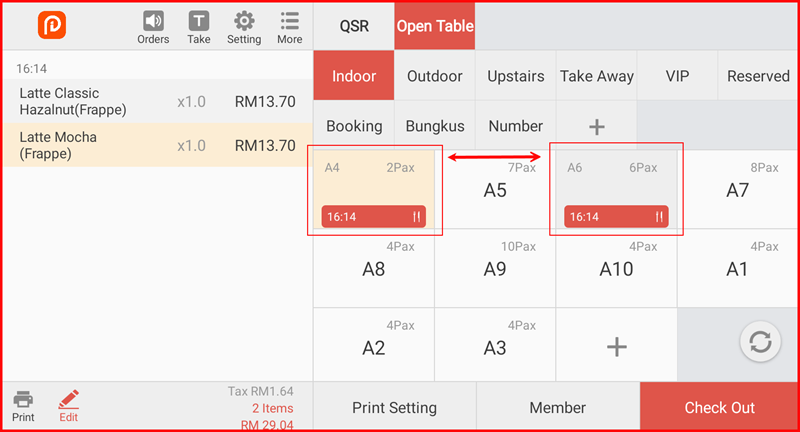Select the Bungkus tab
Image resolution: width=800 pixels, height=432 pixels.
coord(435,126)
